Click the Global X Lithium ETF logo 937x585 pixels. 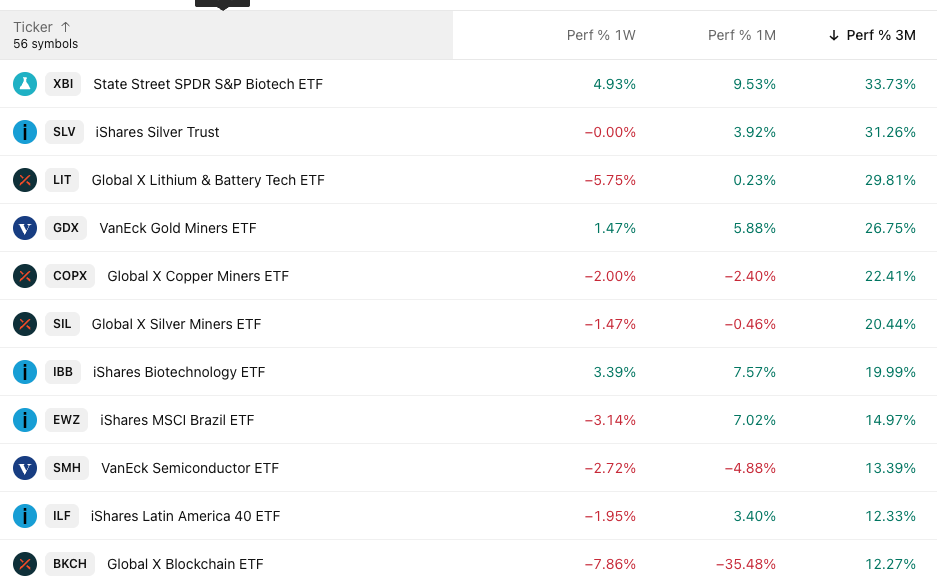coord(25,180)
